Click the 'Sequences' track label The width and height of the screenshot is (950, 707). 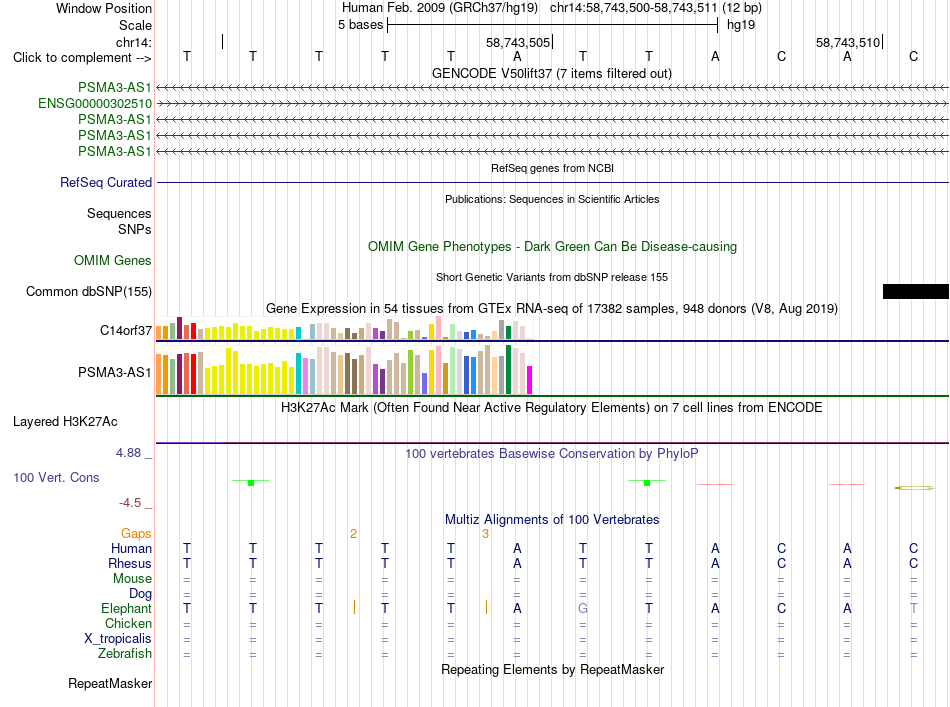119,213
